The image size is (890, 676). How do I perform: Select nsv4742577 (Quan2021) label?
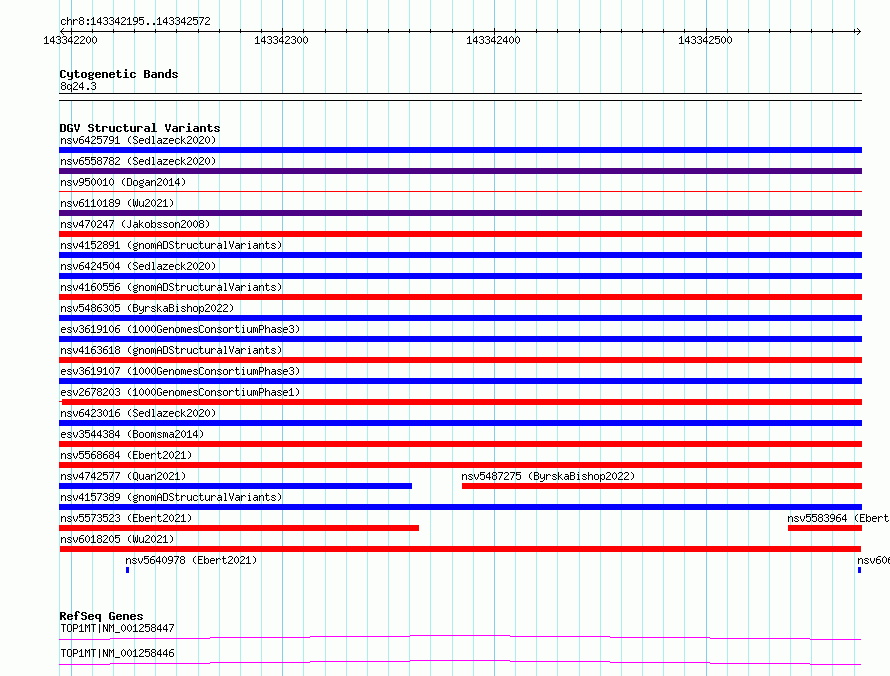click(x=123, y=476)
